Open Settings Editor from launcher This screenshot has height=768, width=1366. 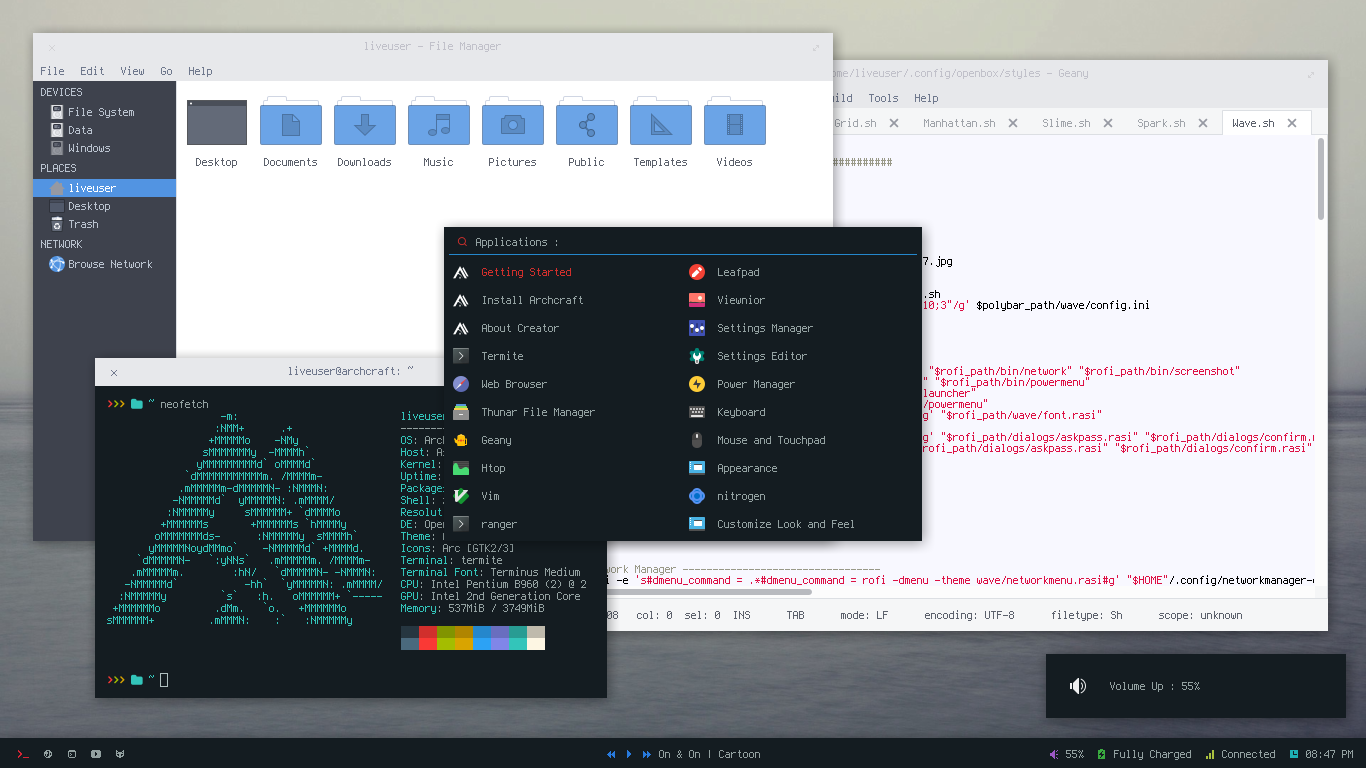(x=800, y=356)
